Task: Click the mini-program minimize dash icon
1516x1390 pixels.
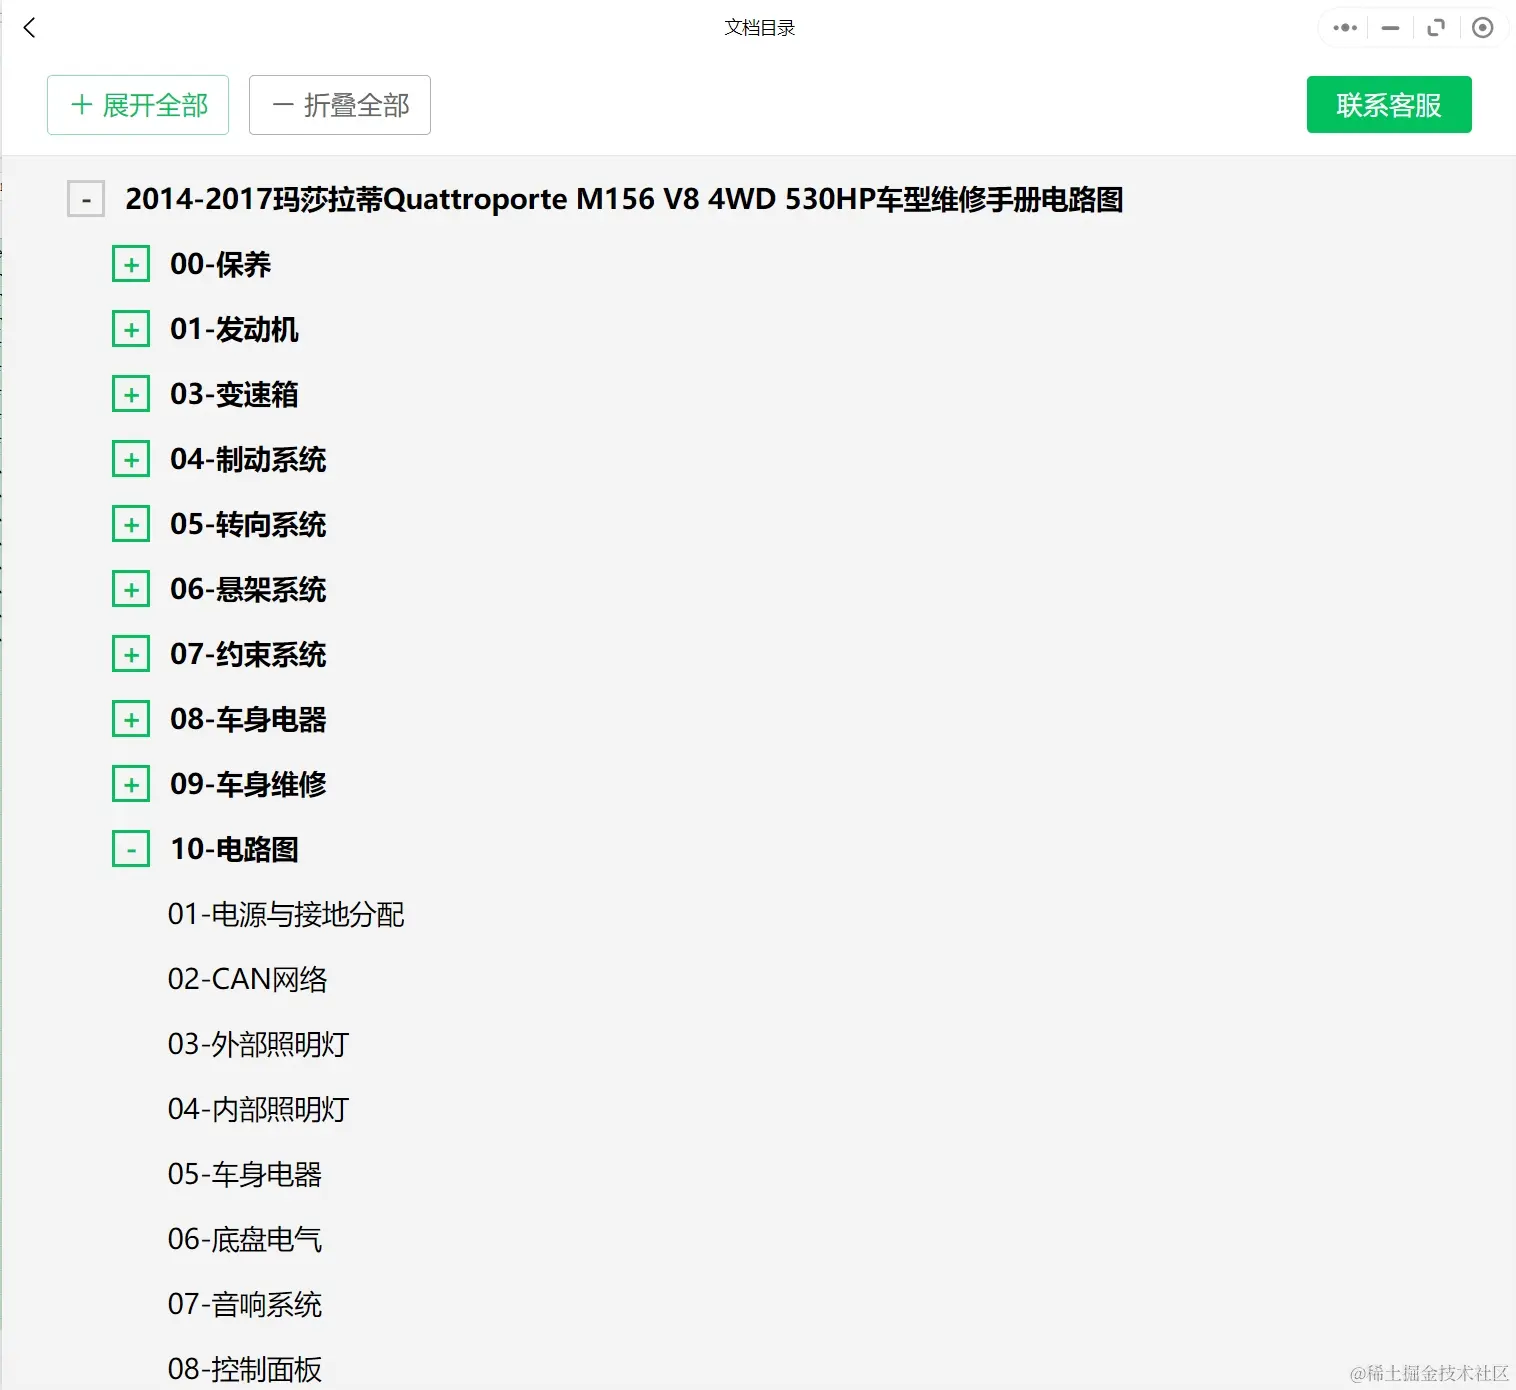Action: pos(1390,28)
